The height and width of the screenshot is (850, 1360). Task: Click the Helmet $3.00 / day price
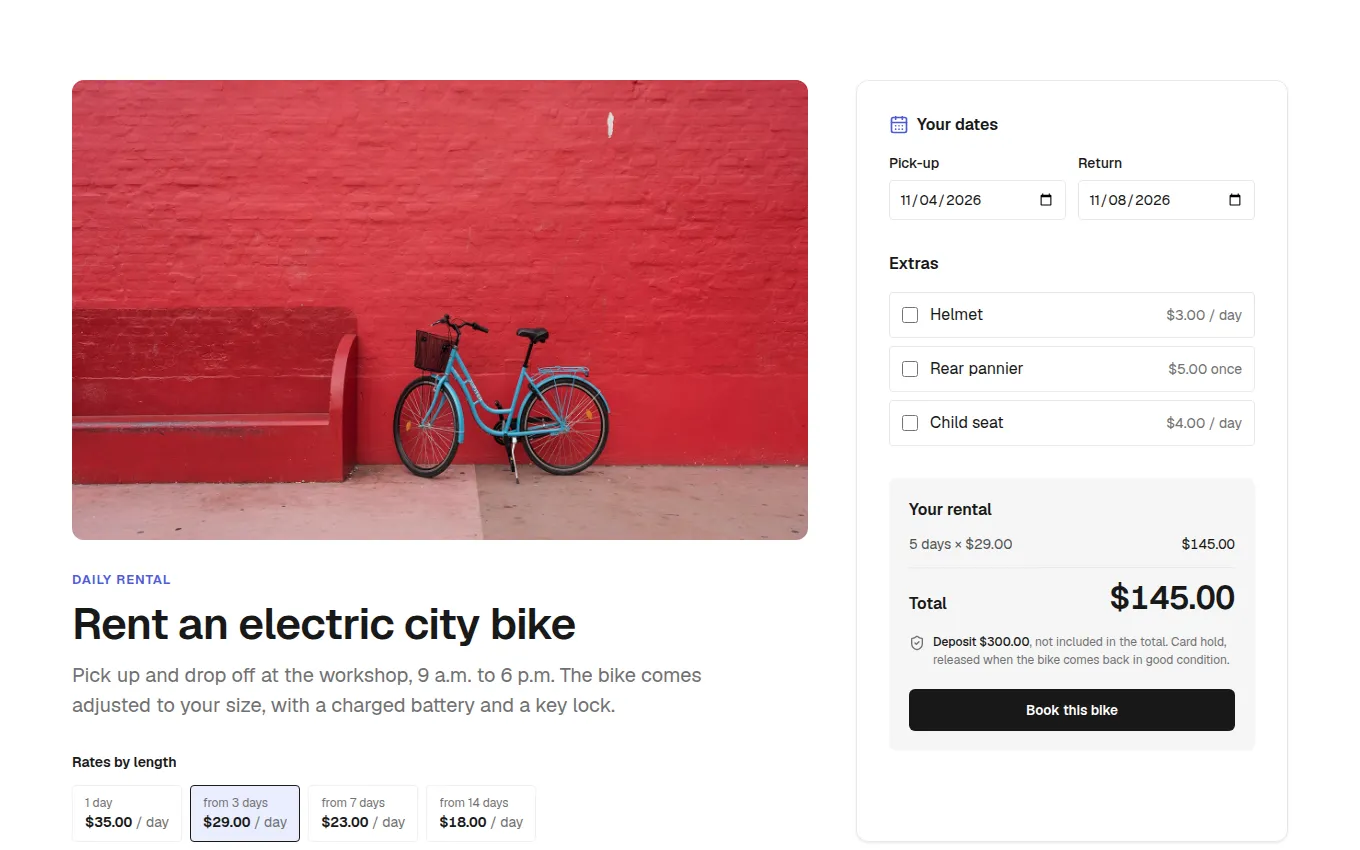[1204, 315]
